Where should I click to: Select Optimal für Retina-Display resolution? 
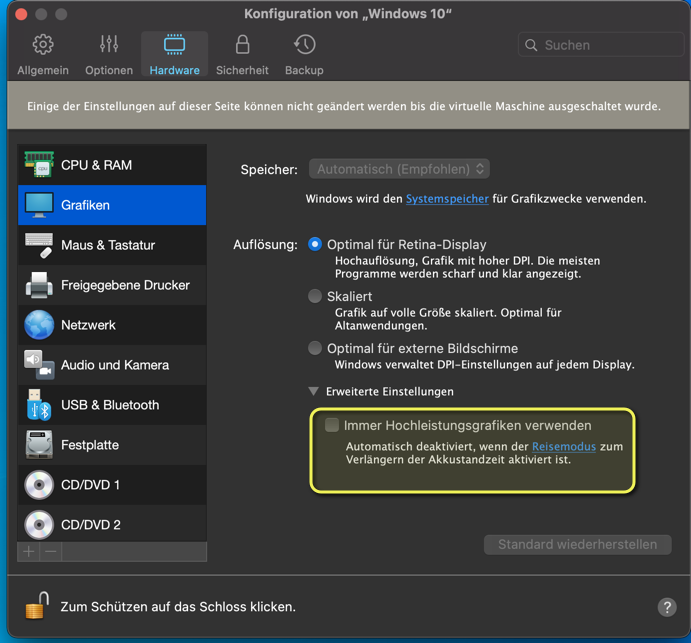tap(315, 244)
